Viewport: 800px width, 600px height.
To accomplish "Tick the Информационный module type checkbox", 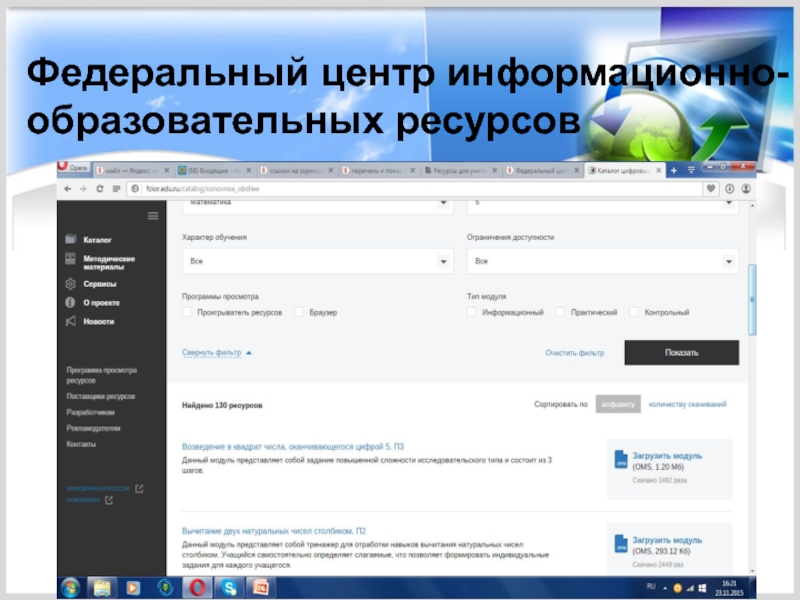I will pos(472,313).
